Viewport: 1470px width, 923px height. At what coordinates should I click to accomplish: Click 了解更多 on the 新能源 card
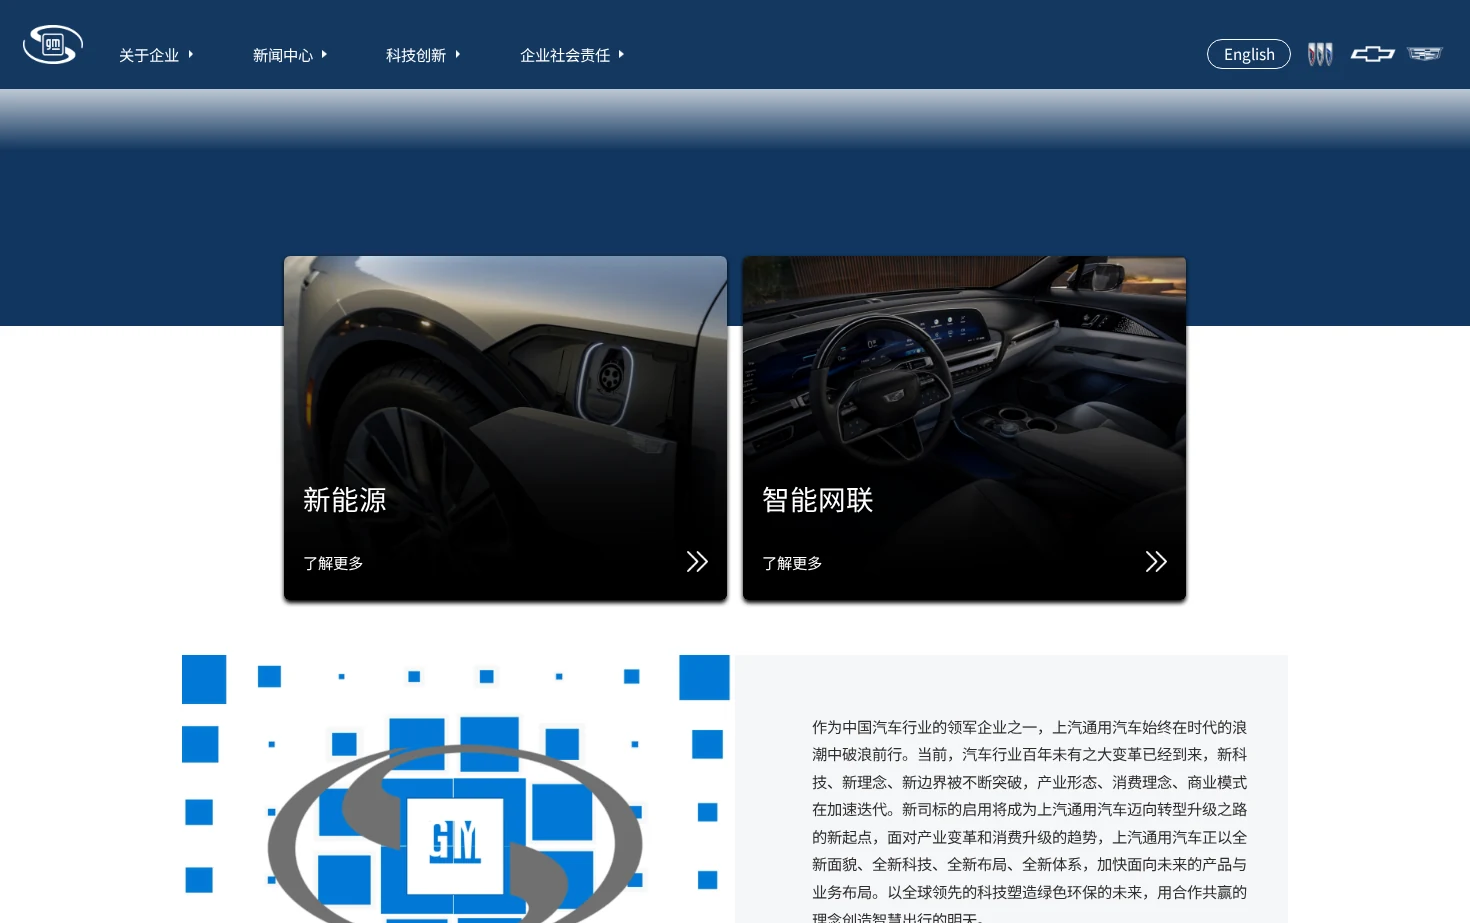333,563
